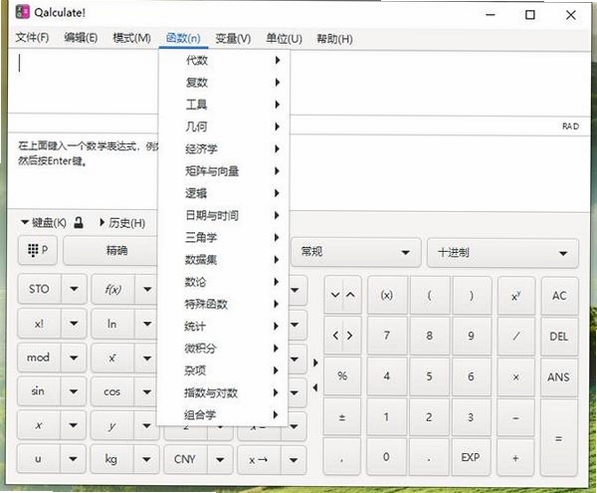
Task: Click the italic x variable button
Action: click(x=39, y=425)
